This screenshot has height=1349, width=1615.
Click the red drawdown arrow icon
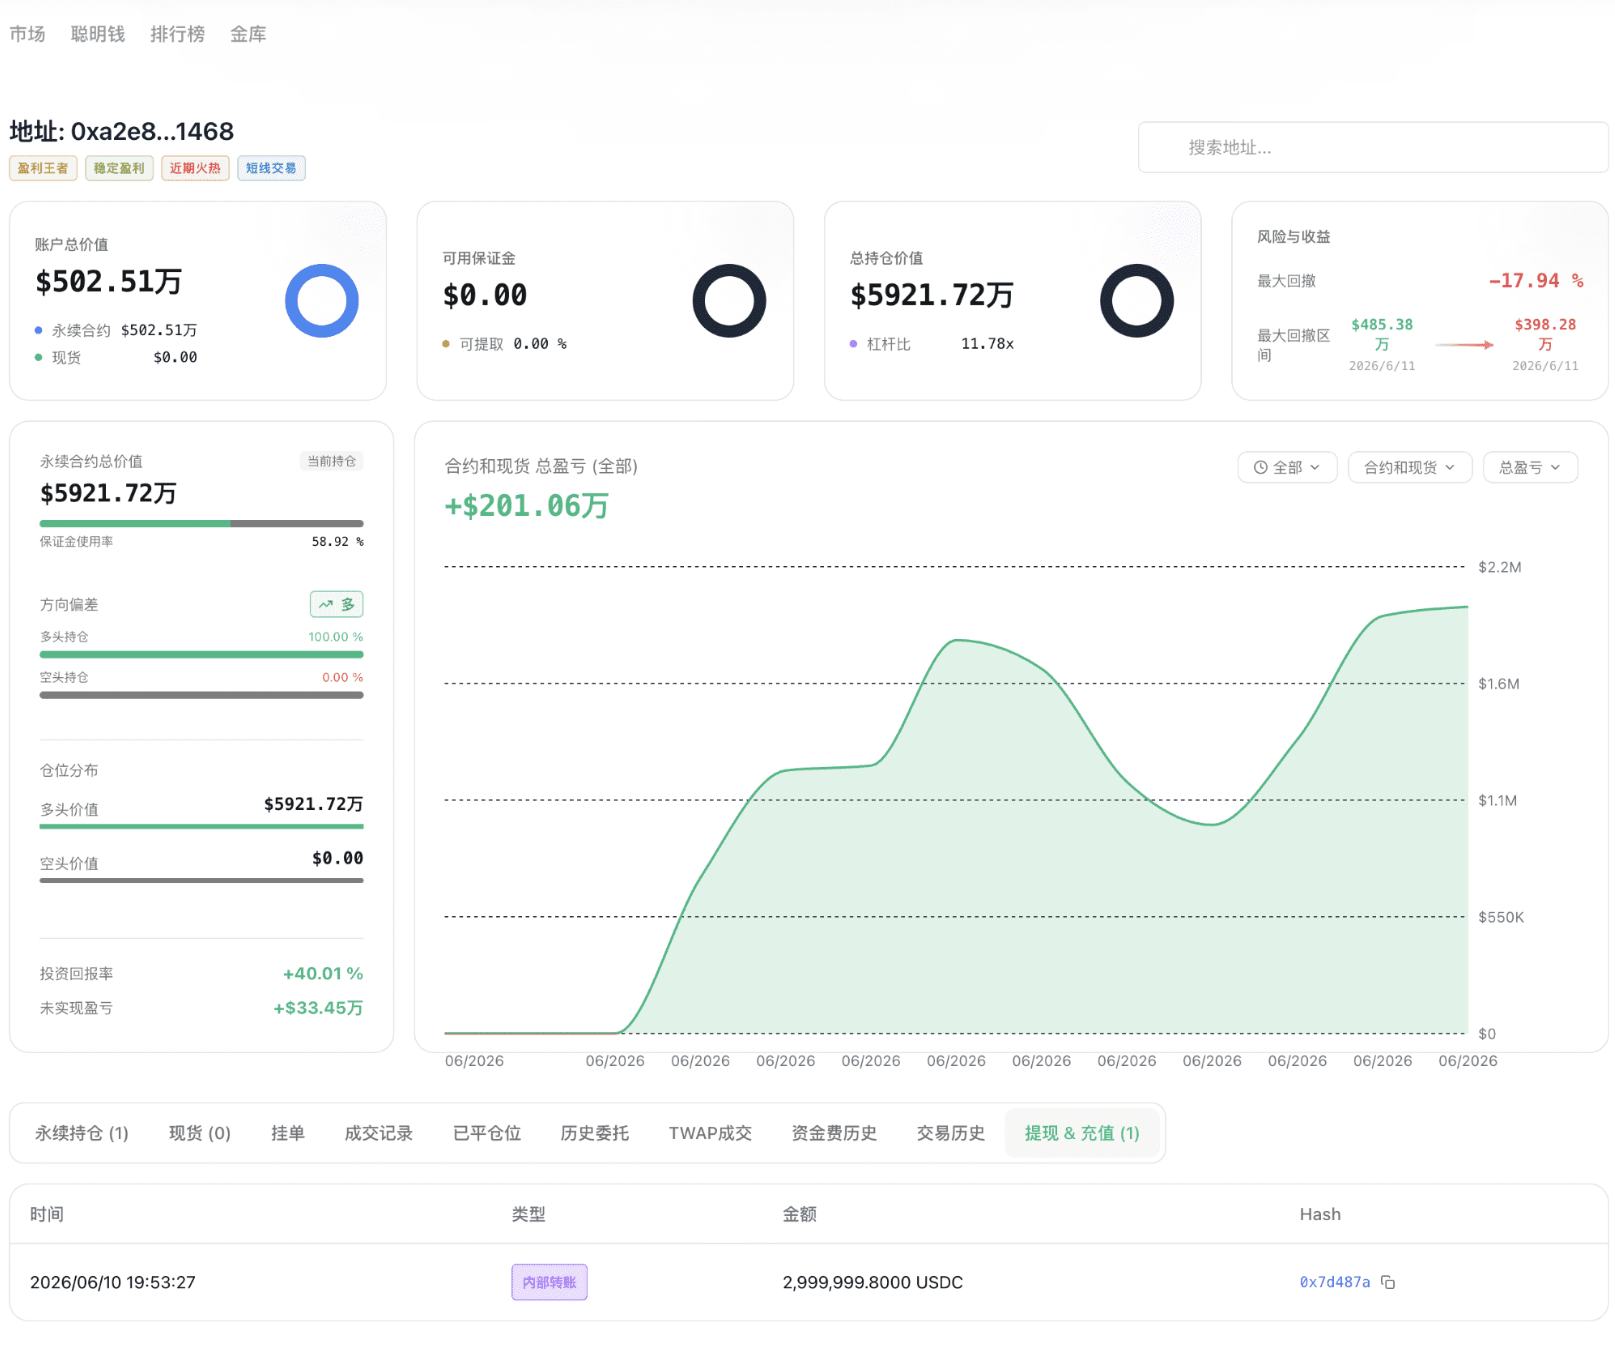tap(1464, 345)
